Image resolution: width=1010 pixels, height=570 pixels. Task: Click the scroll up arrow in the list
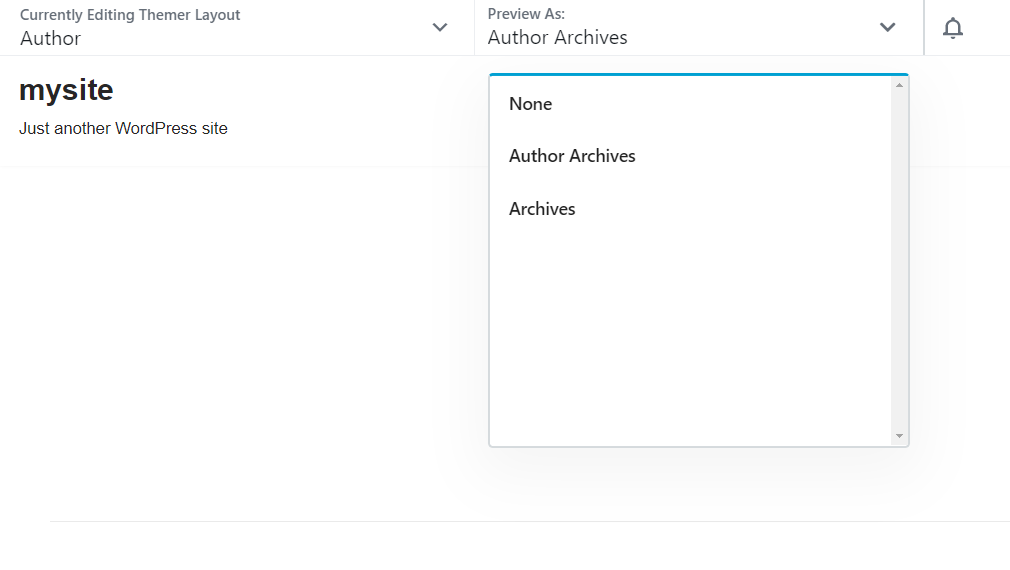[x=899, y=85]
